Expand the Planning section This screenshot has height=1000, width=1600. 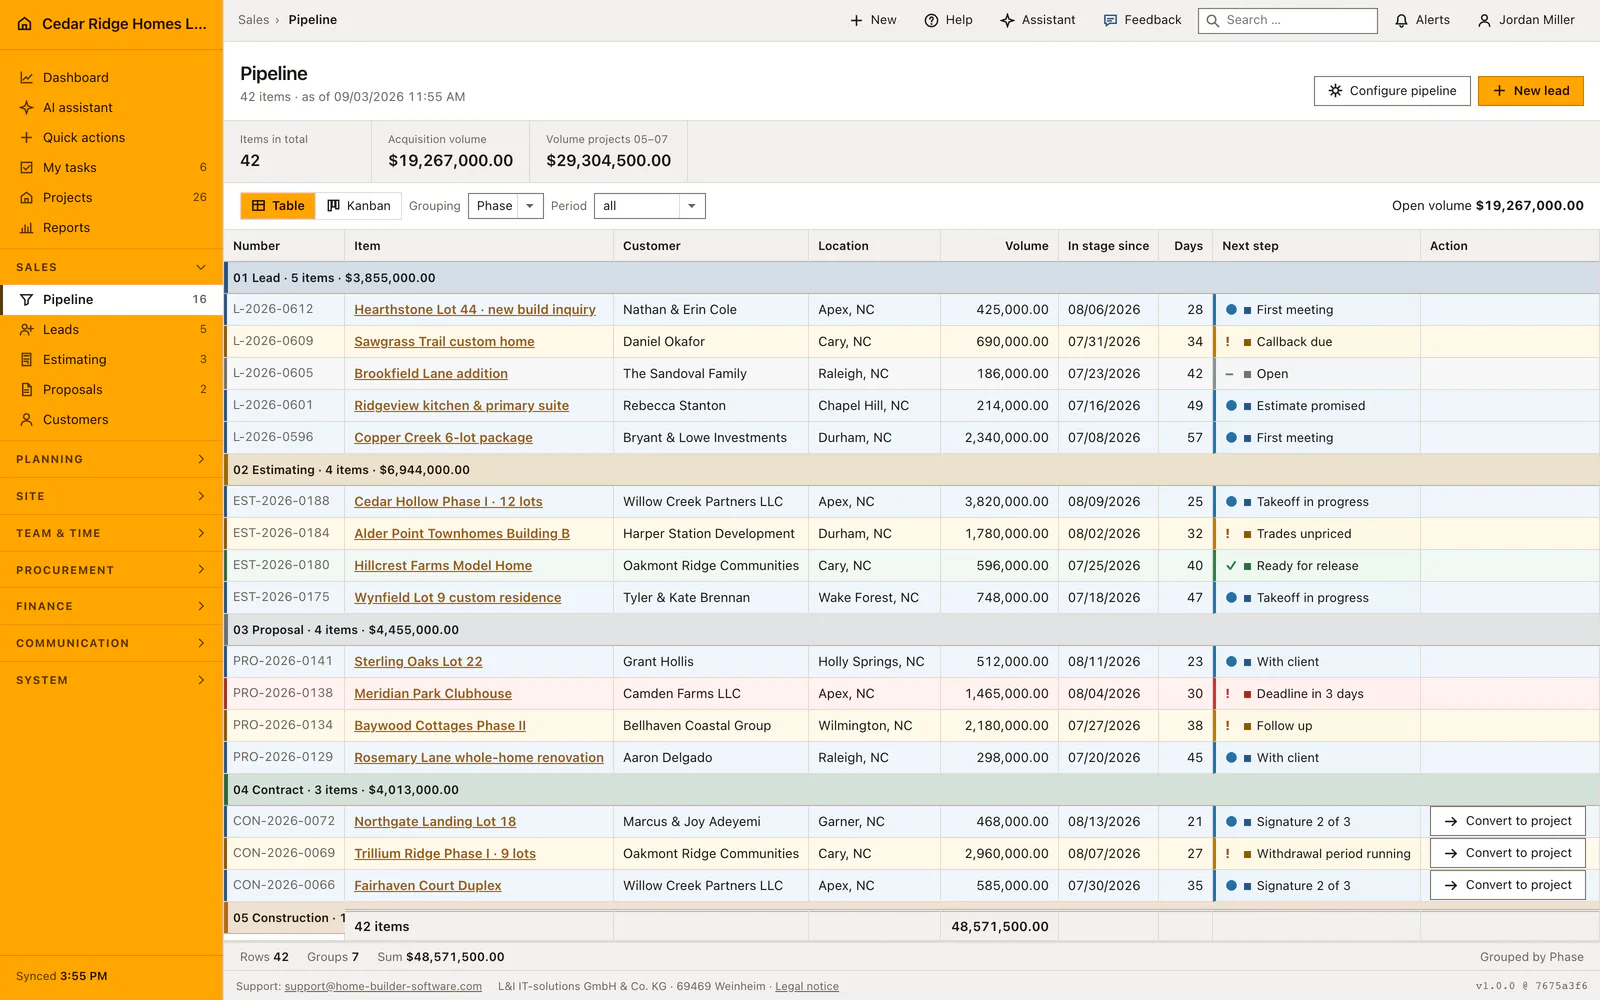pyautogui.click(x=111, y=460)
